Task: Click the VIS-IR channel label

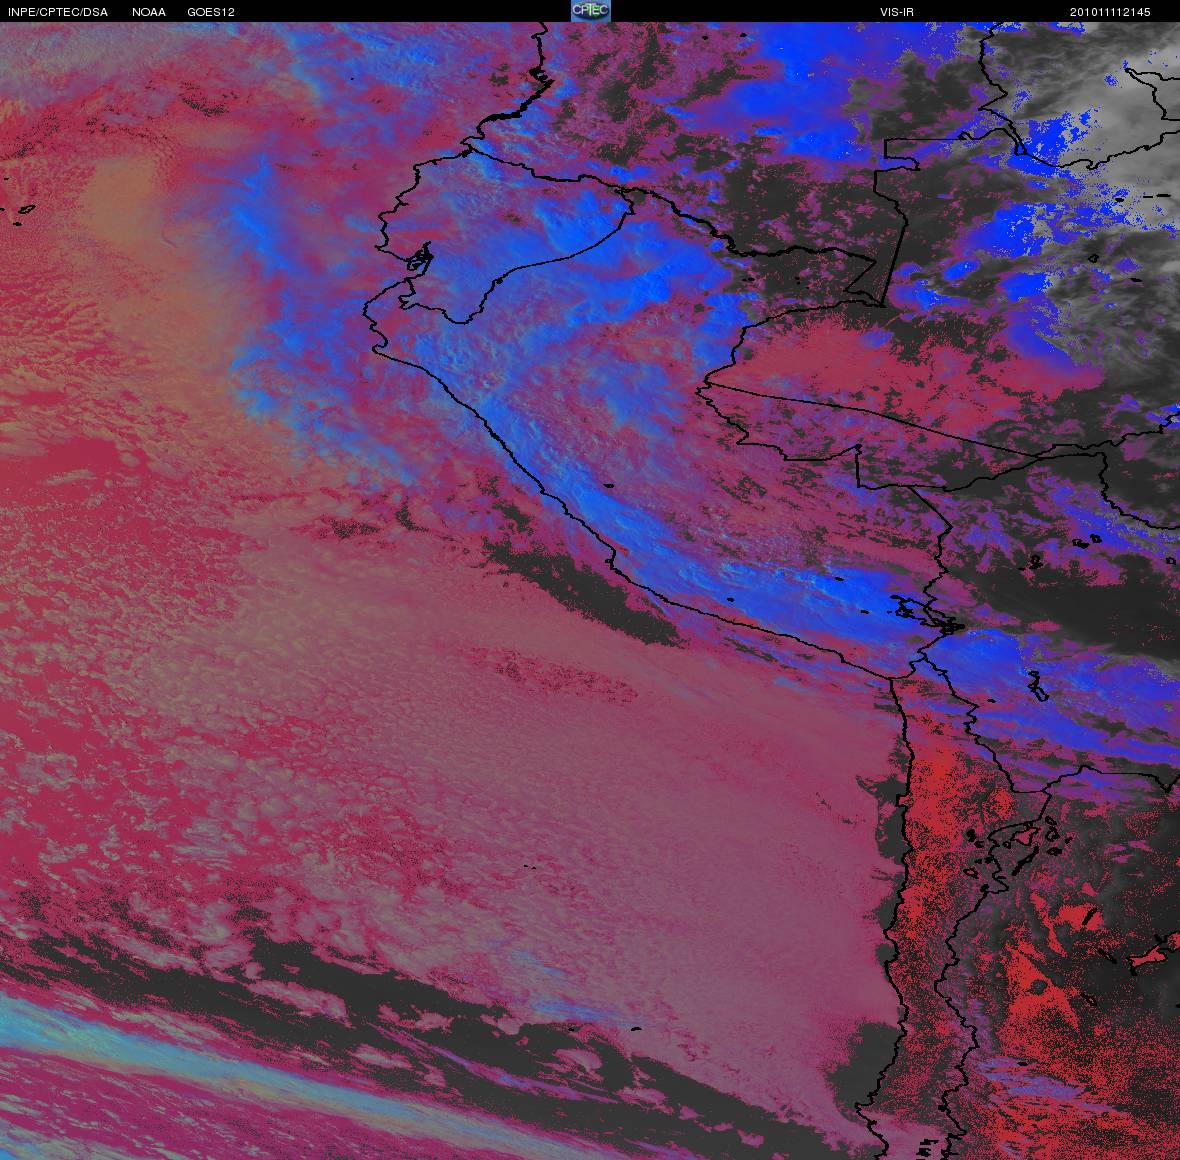Action: (897, 12)
